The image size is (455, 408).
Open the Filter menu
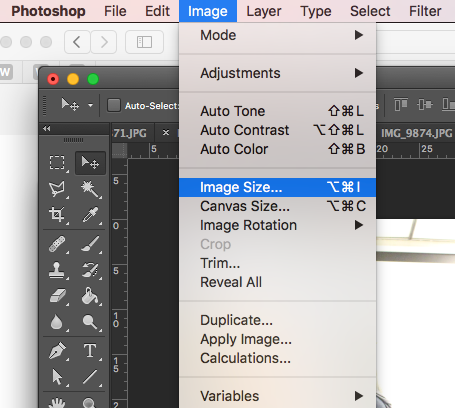[425, 11]
